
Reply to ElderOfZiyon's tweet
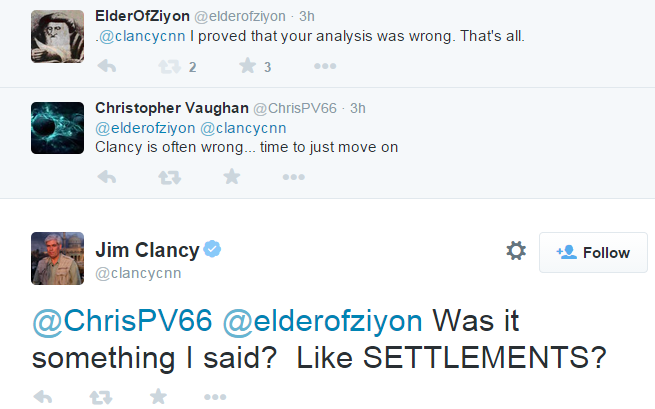(109, 67)
